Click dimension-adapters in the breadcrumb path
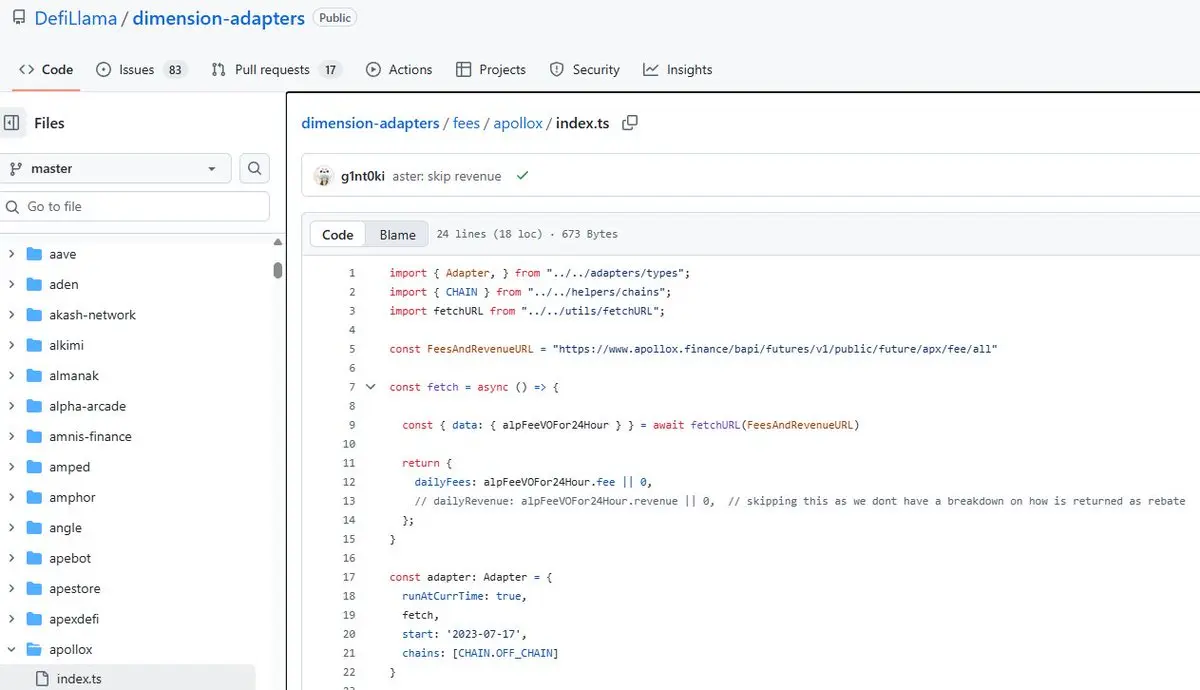 tap(370, 123)
